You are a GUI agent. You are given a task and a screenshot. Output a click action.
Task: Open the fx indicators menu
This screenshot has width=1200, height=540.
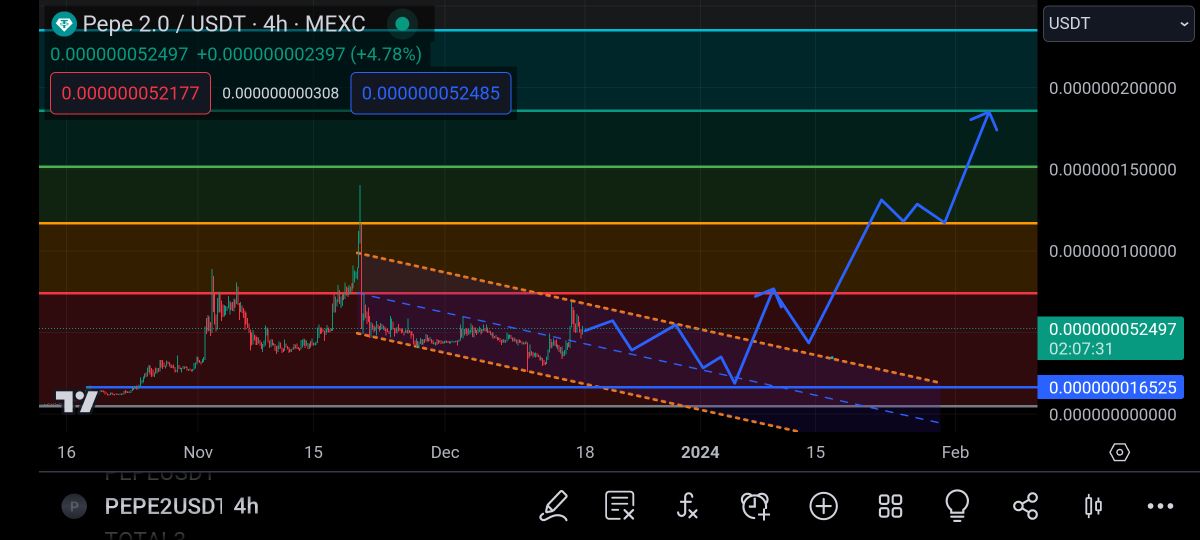click(687, 506)
